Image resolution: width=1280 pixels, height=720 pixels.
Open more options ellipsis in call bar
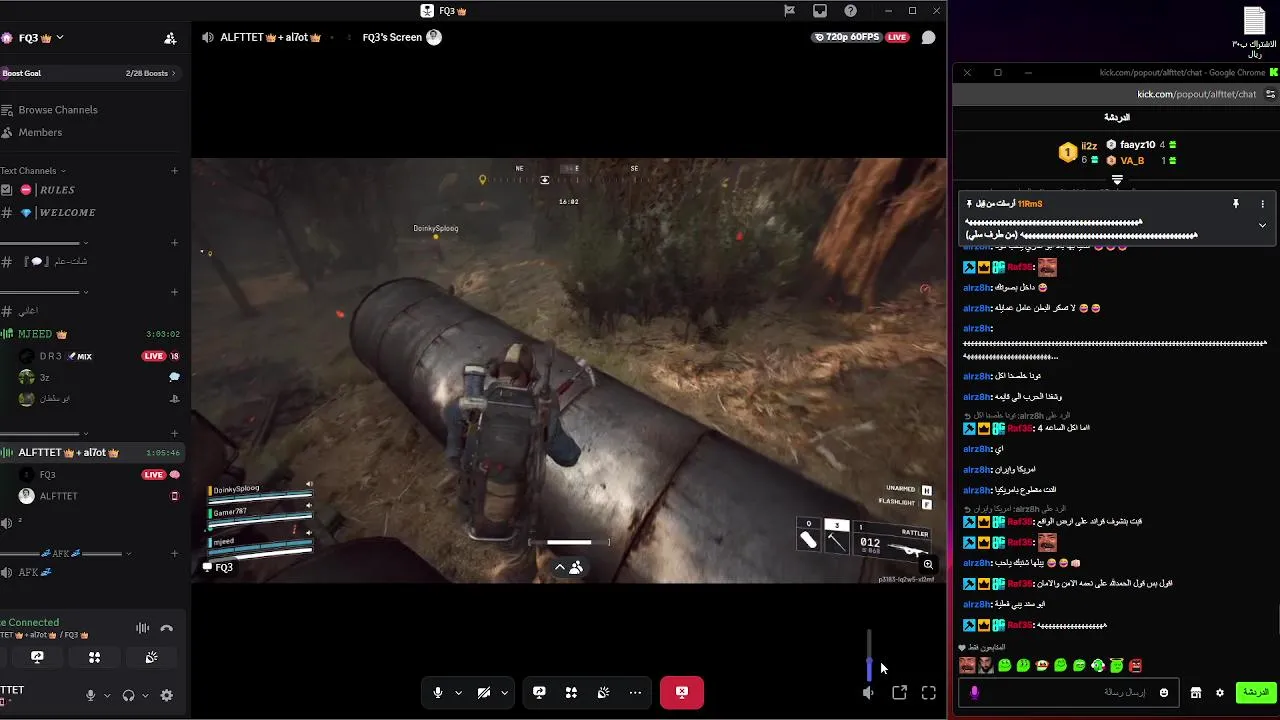(635, 692)
